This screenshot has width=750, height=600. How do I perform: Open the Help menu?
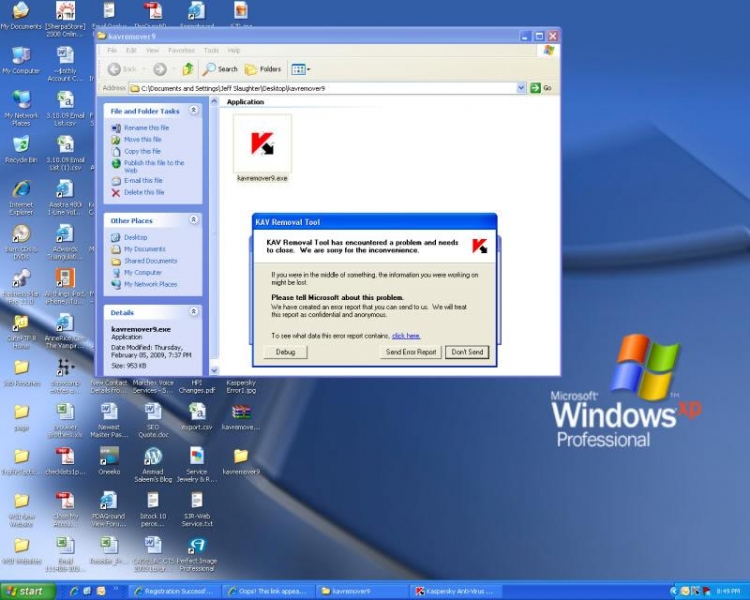(x=234, y=50)
